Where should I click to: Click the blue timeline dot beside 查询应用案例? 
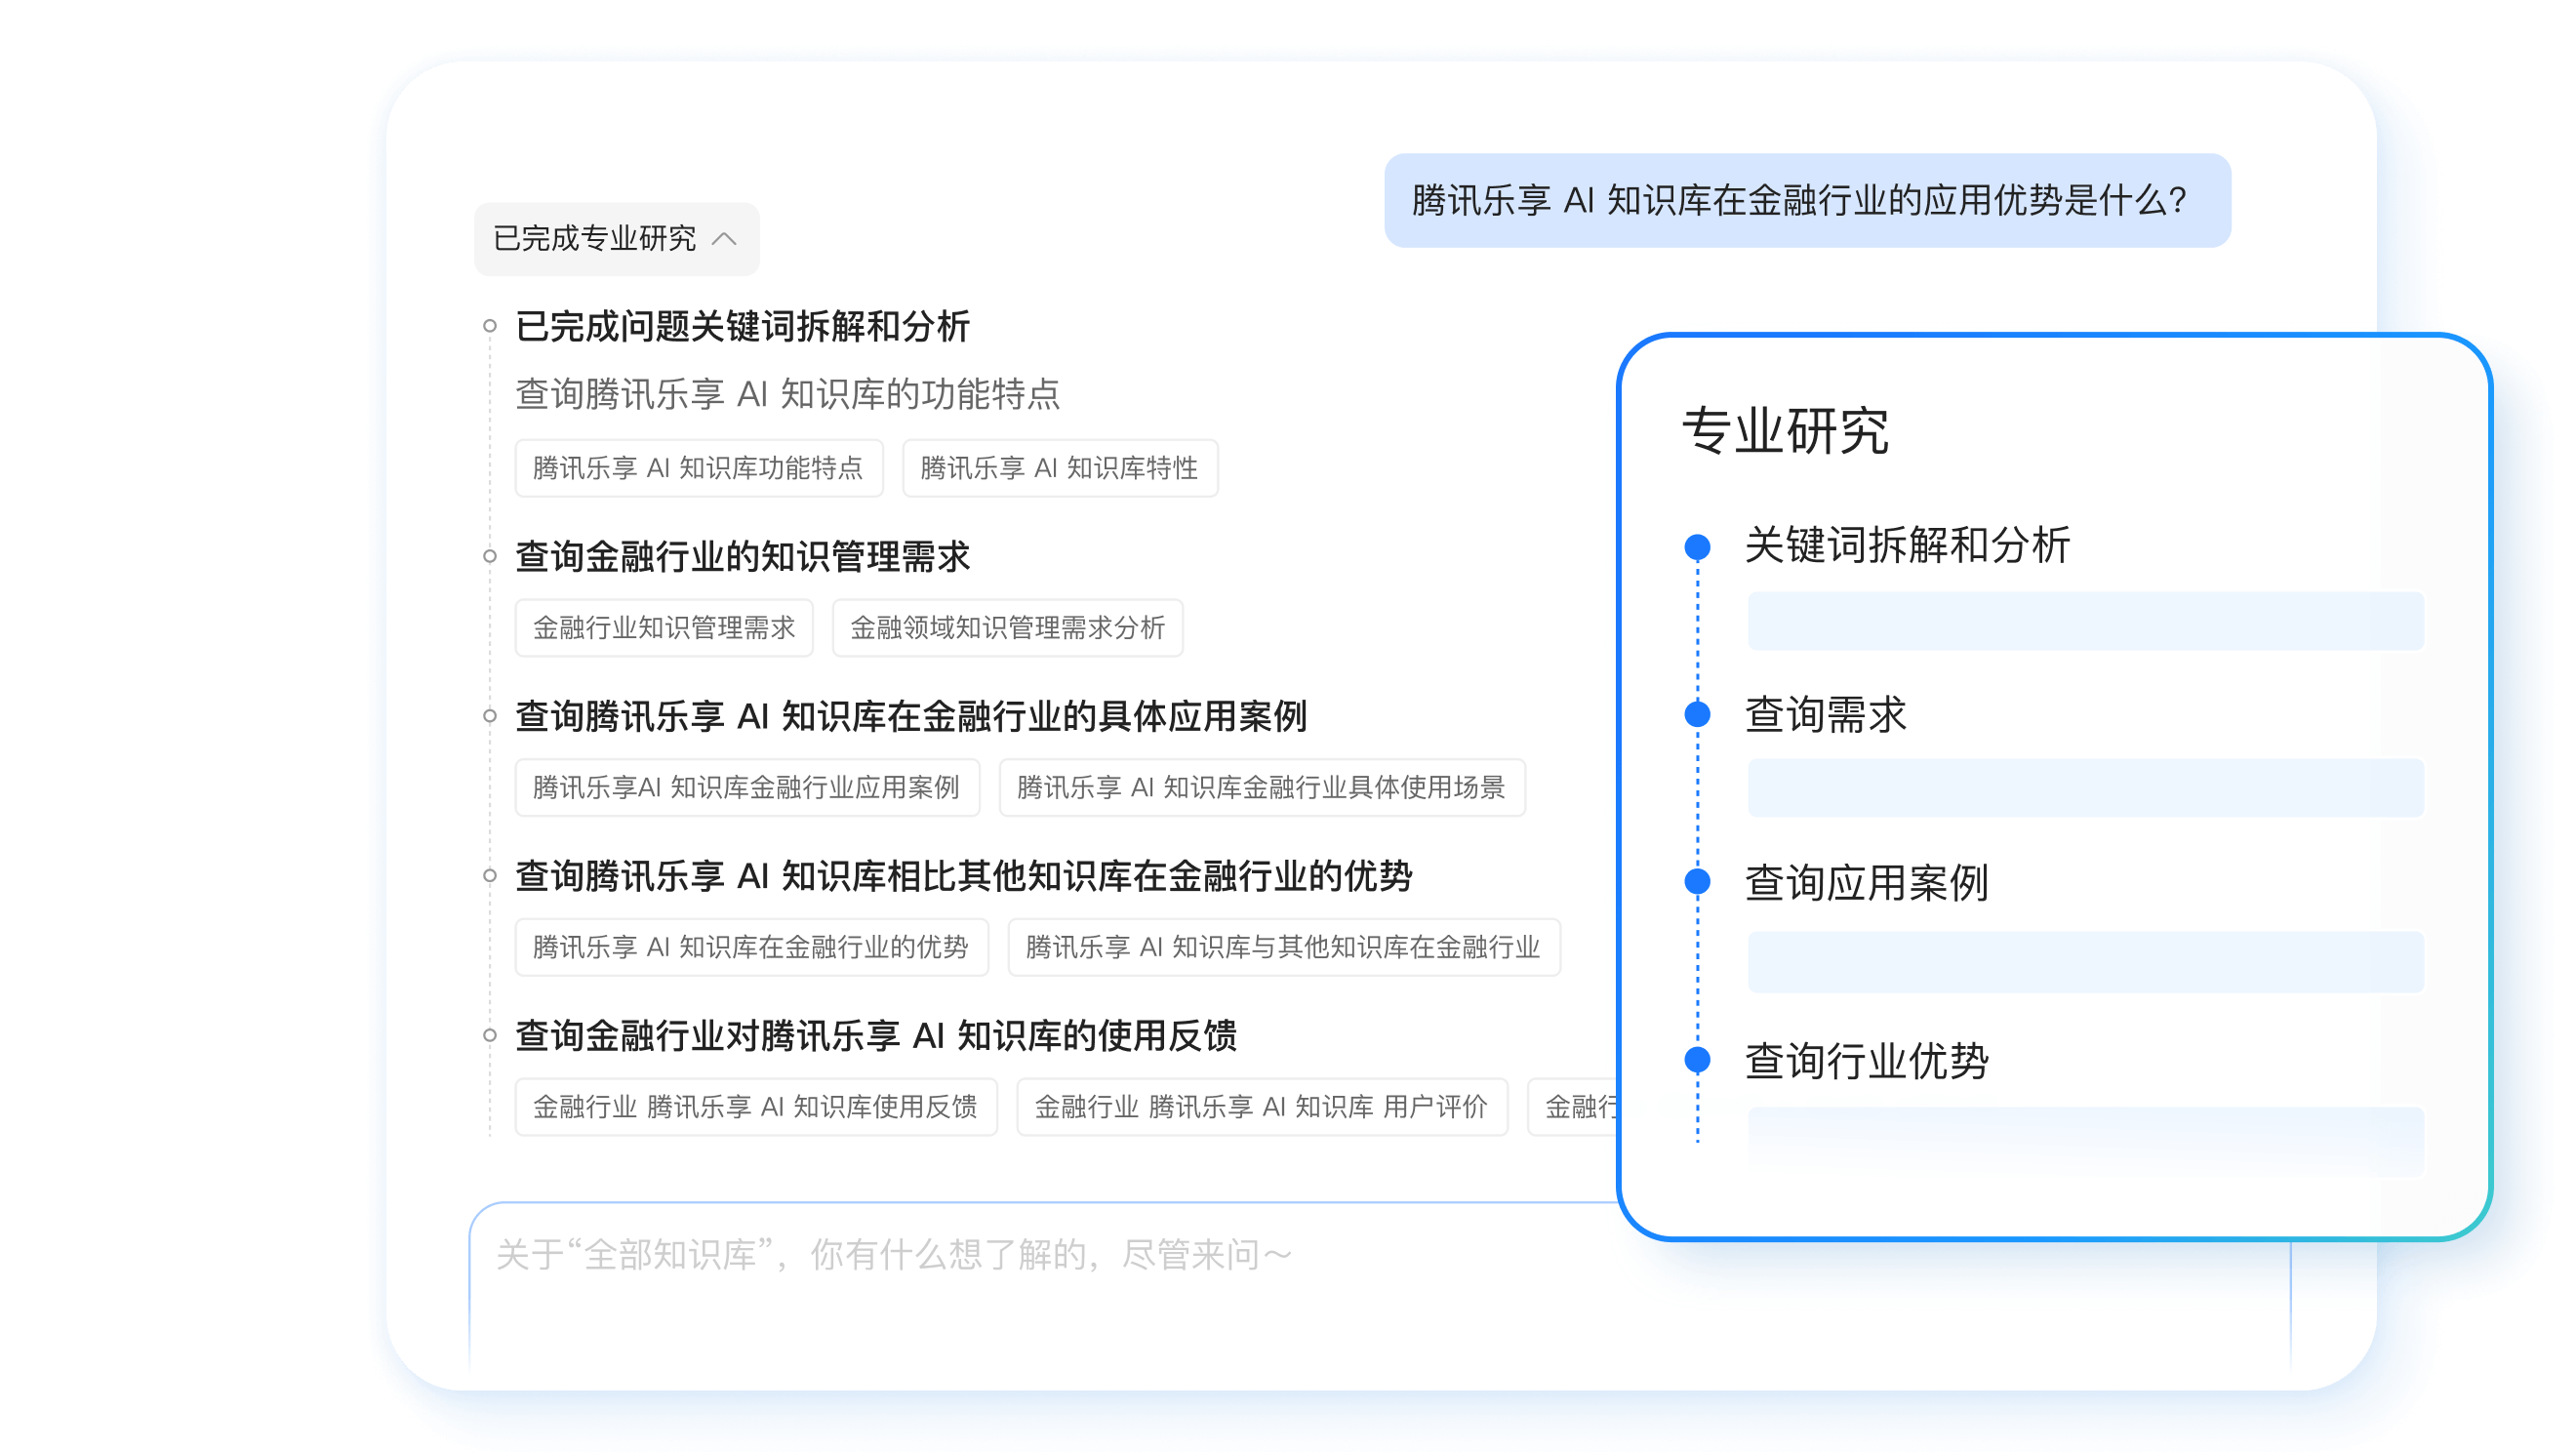(1697, 881)
